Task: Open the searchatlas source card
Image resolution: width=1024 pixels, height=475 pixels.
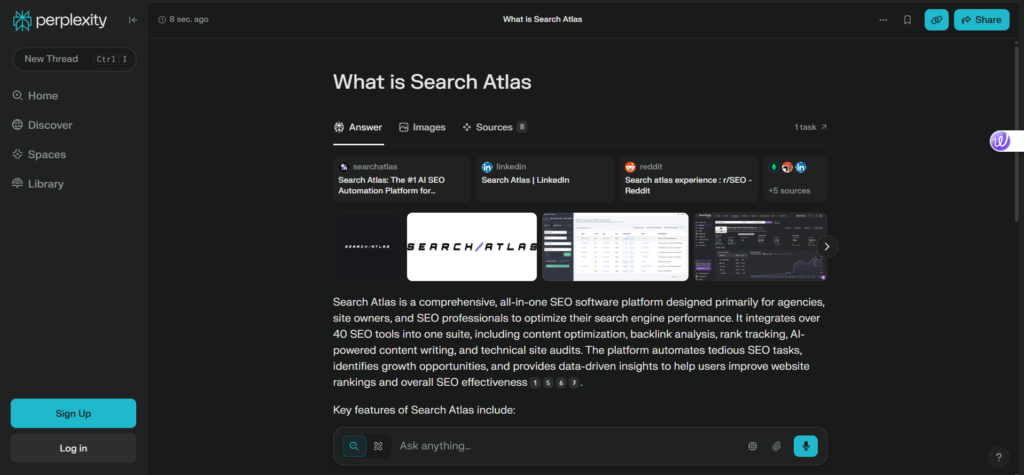Action: 402,179
